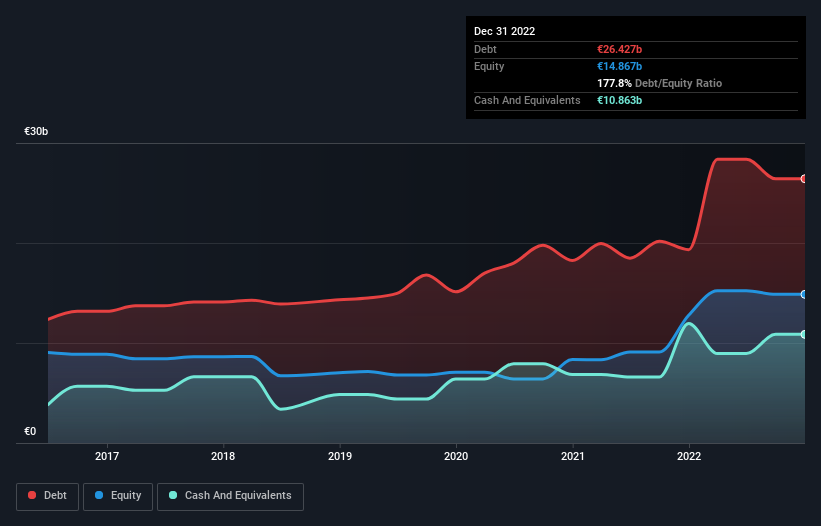Click the €26.427b debt value
This screenshot has width=821, height=526.
619,49
